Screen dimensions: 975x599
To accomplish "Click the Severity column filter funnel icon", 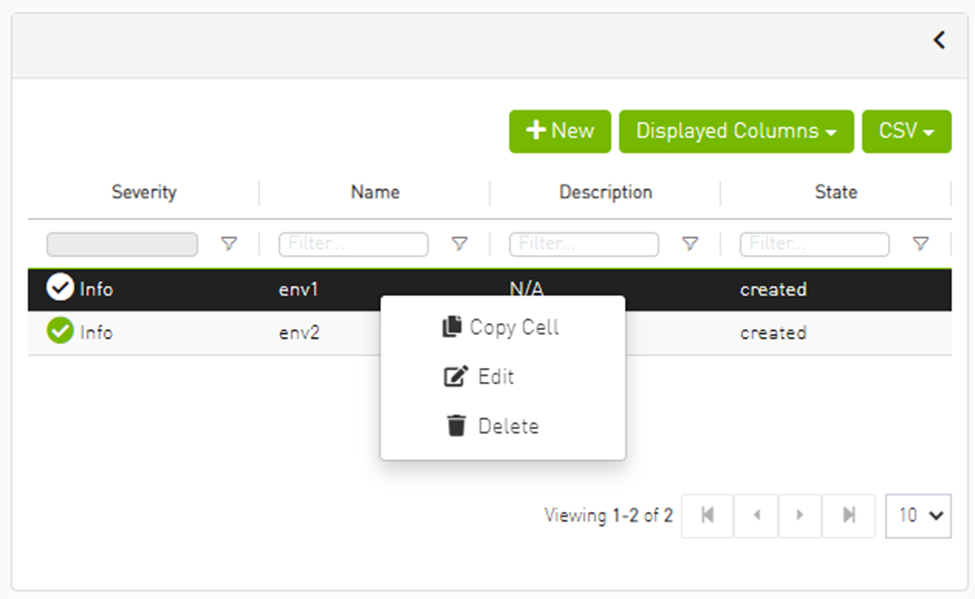I will pyautogui.click(x=229, y=244).
